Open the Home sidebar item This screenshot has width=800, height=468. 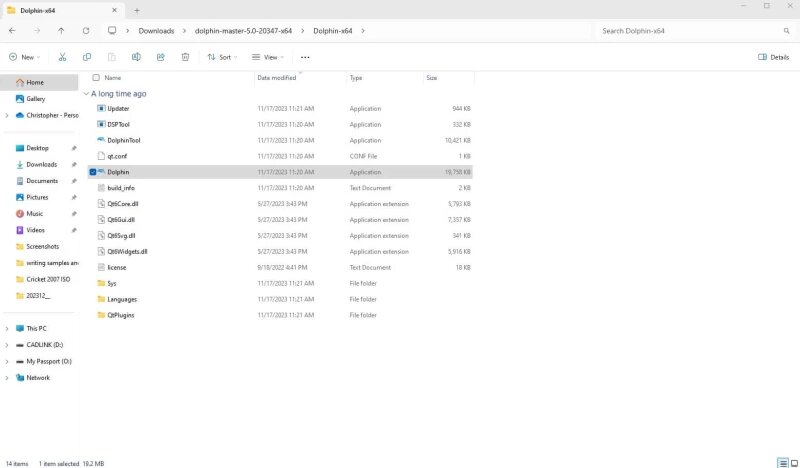tap(39, 82)
